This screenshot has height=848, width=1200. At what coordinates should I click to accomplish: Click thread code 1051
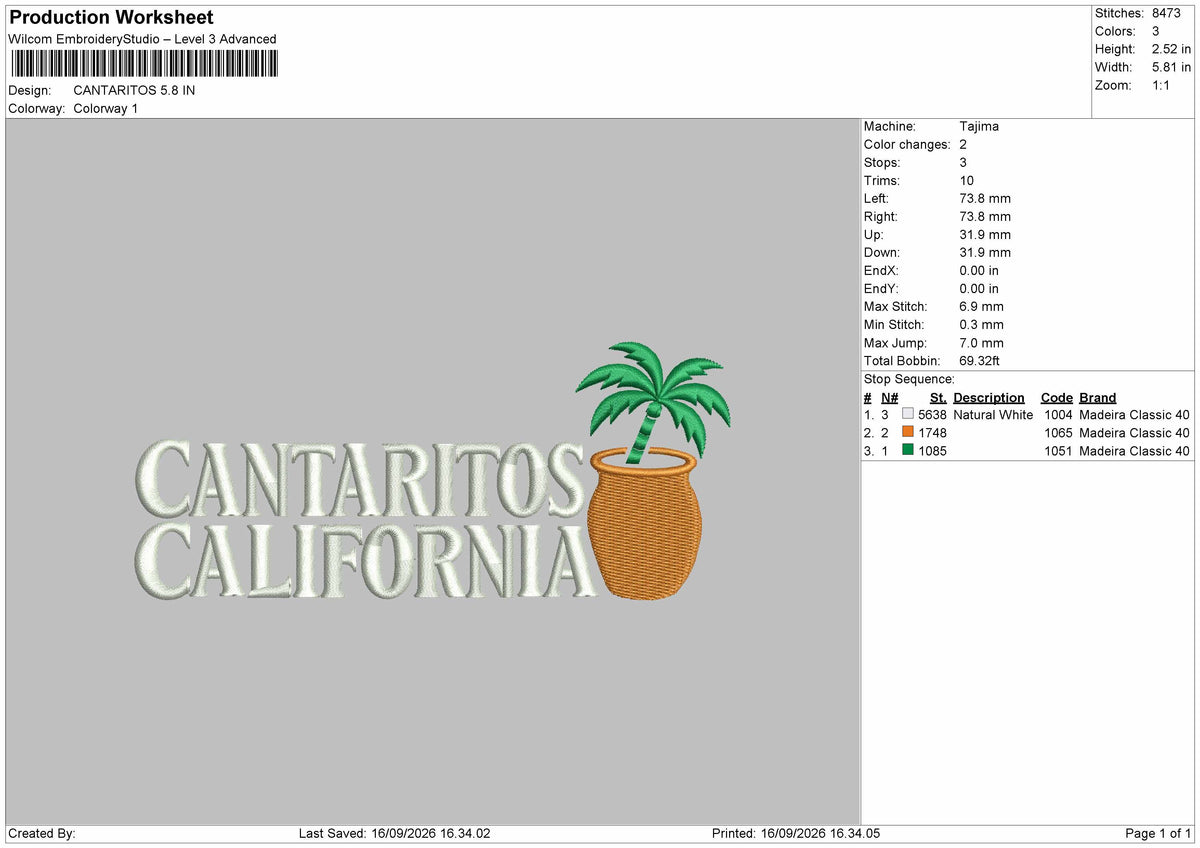1058,451
